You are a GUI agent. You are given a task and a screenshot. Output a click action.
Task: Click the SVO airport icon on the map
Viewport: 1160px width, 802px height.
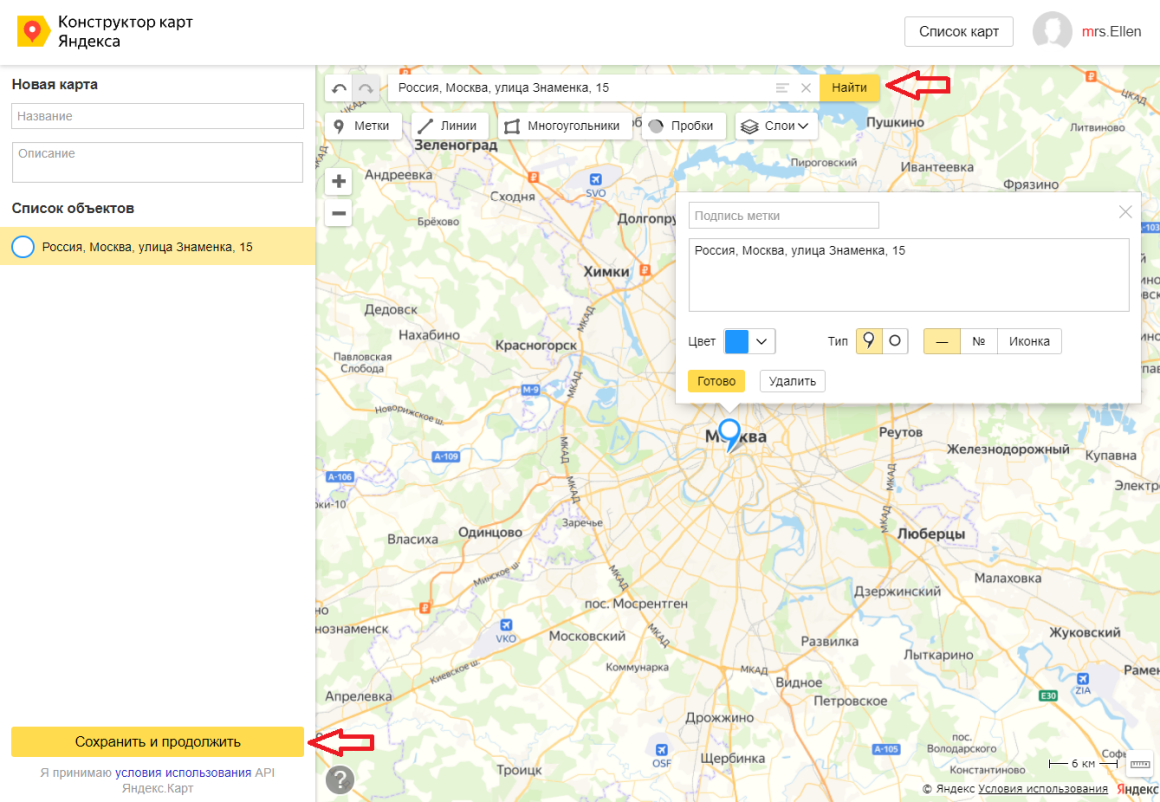tap(596, 180)
